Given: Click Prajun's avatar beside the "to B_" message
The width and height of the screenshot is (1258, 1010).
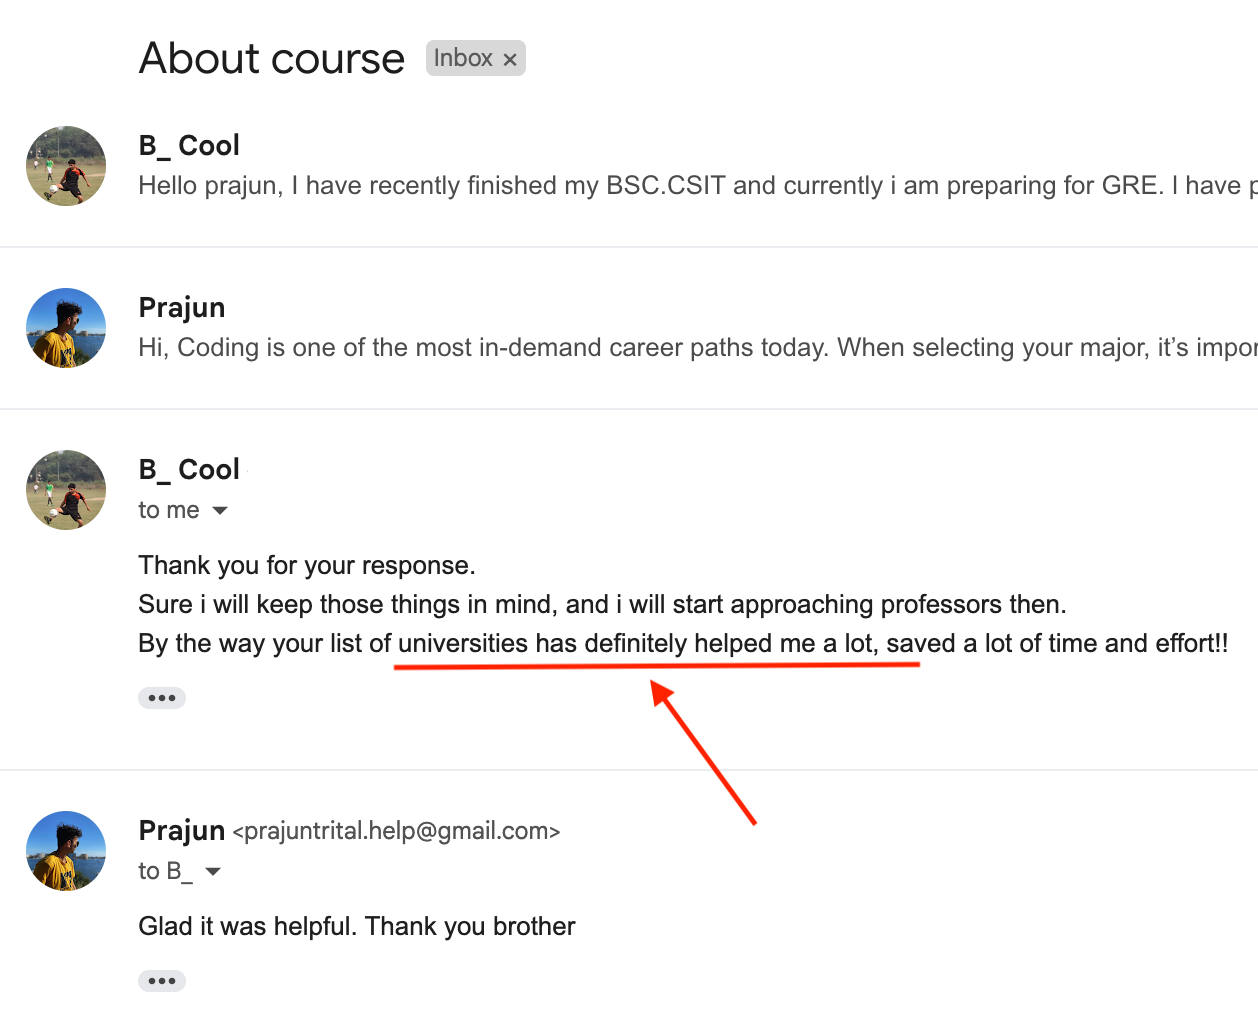Looking at the screenshot, I should tap(66, 851).
